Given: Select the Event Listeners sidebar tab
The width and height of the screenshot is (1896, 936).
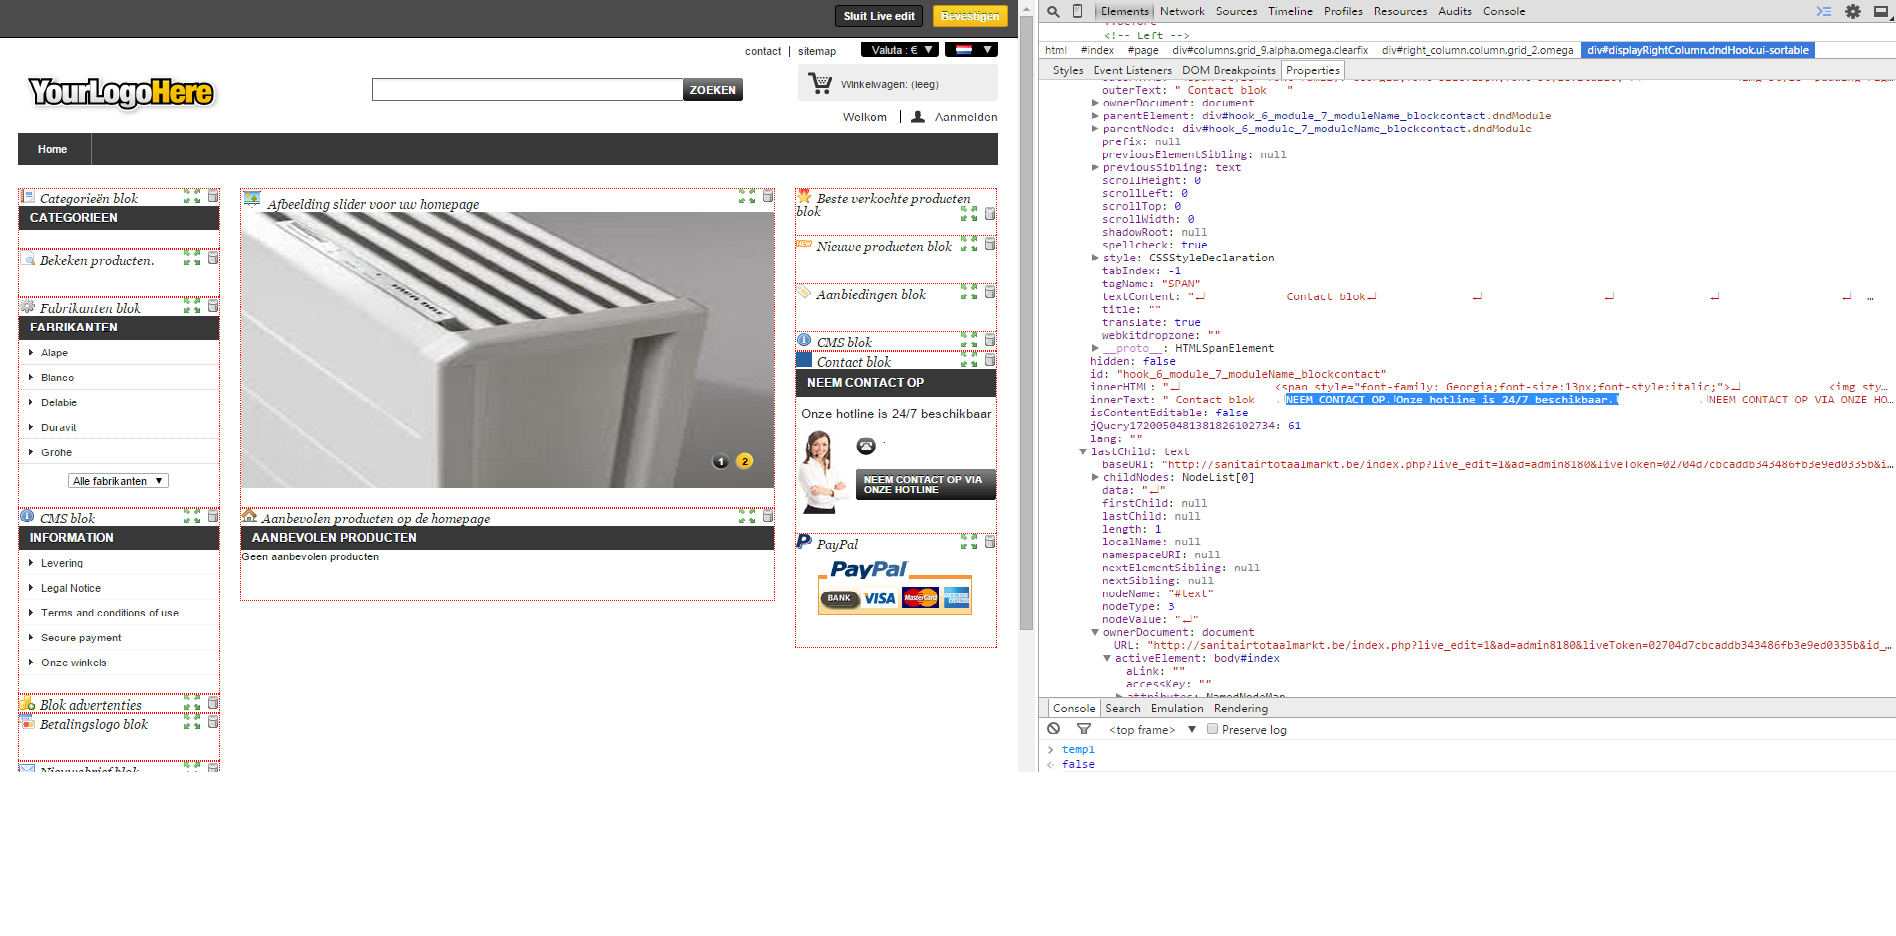Looking at the screenshot, I should click(x=1132, y=70).
